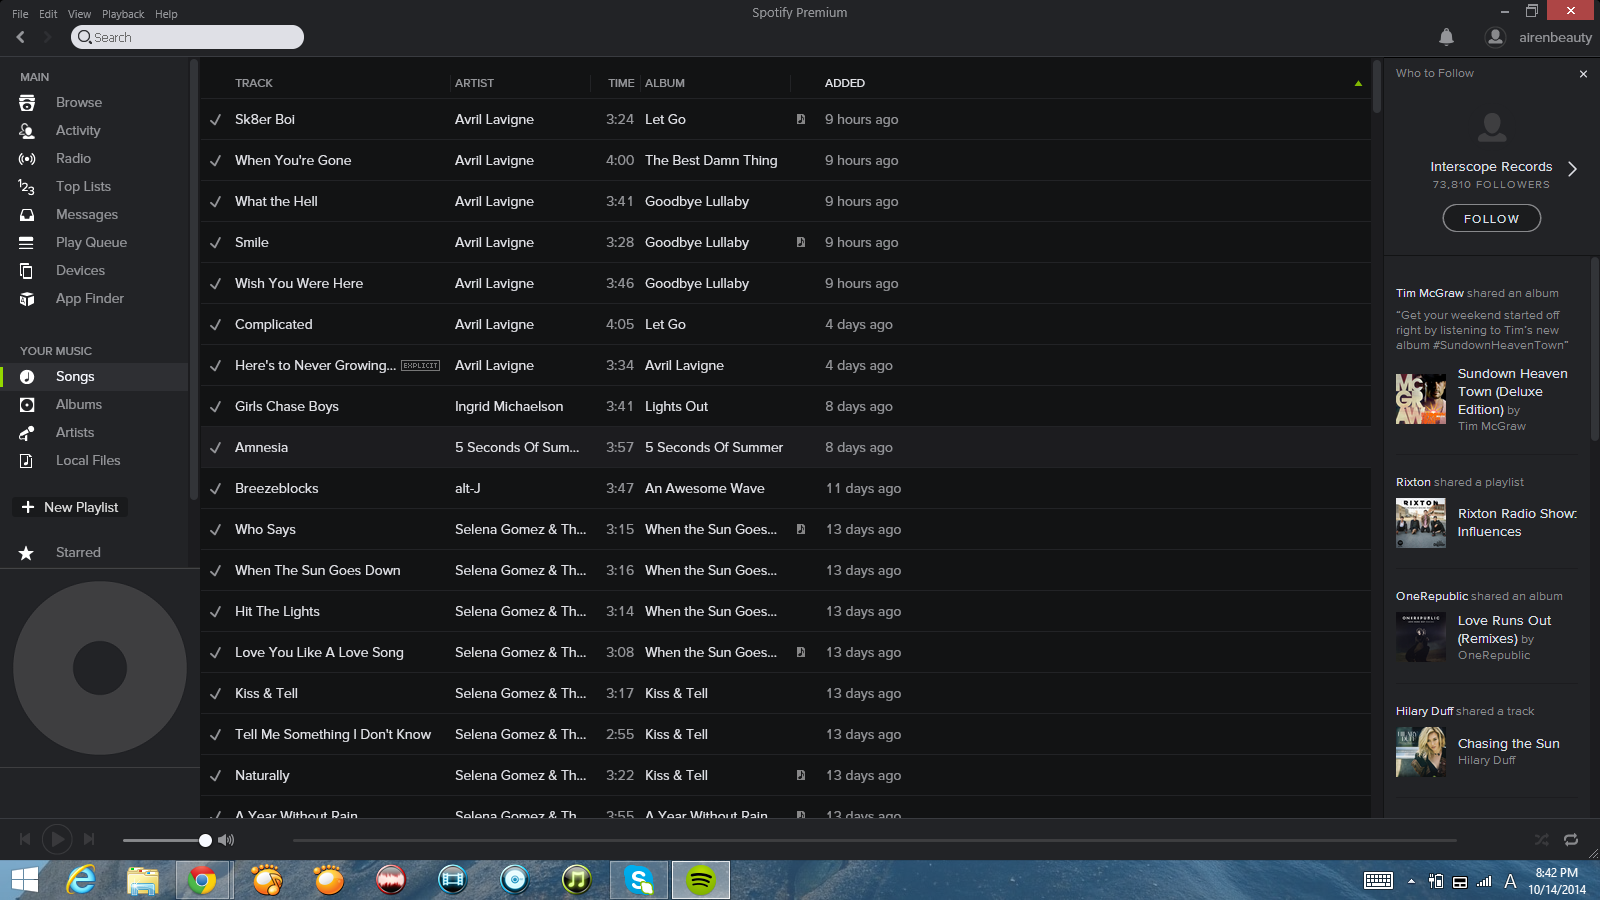Open Internet Explorer from the taskbar
Image resolution: width=1600 pixels, height=900 pixels.
pyautogui.click(x=81, y=880)
